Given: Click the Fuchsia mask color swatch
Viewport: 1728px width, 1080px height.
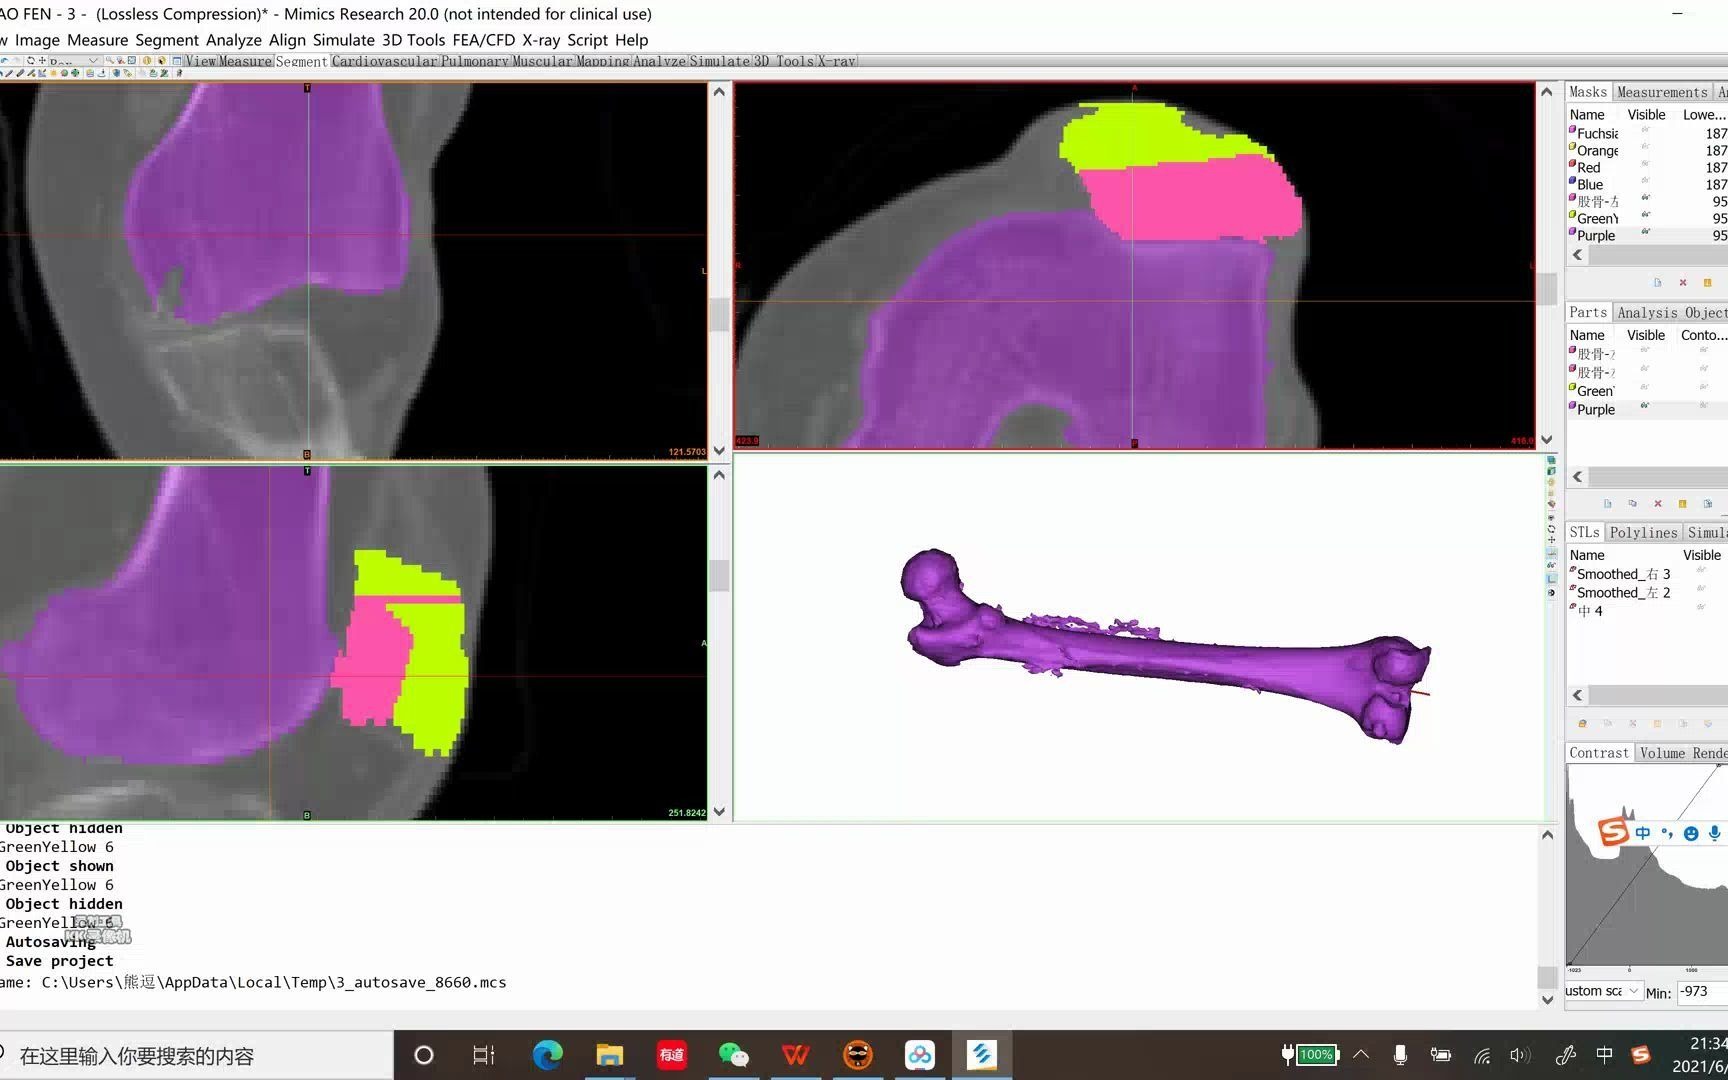Looking at the screenshot, I should point(1572,130).
